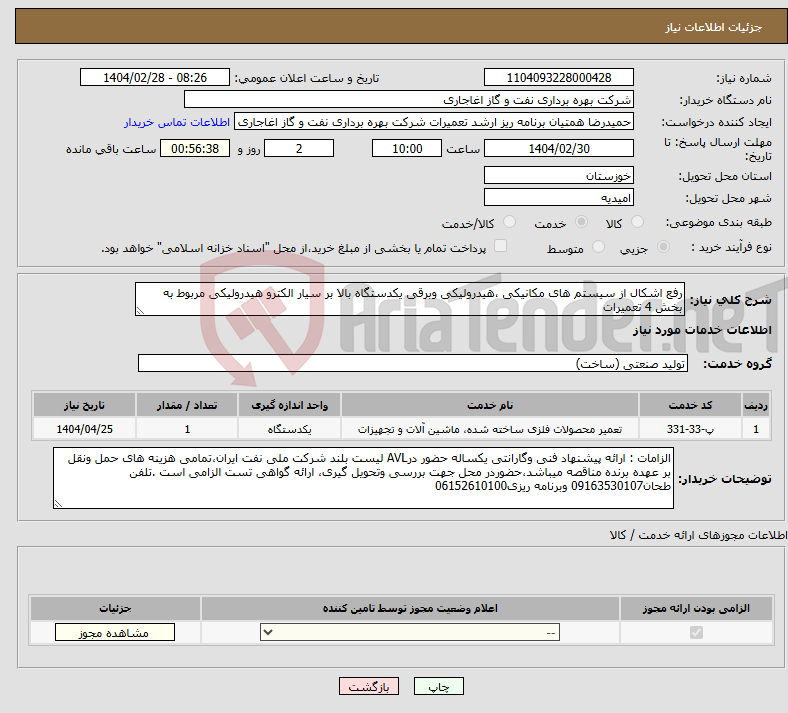Click the چاپ (print) button
Viewport: 788px width, 713px height.
[438, 686]
